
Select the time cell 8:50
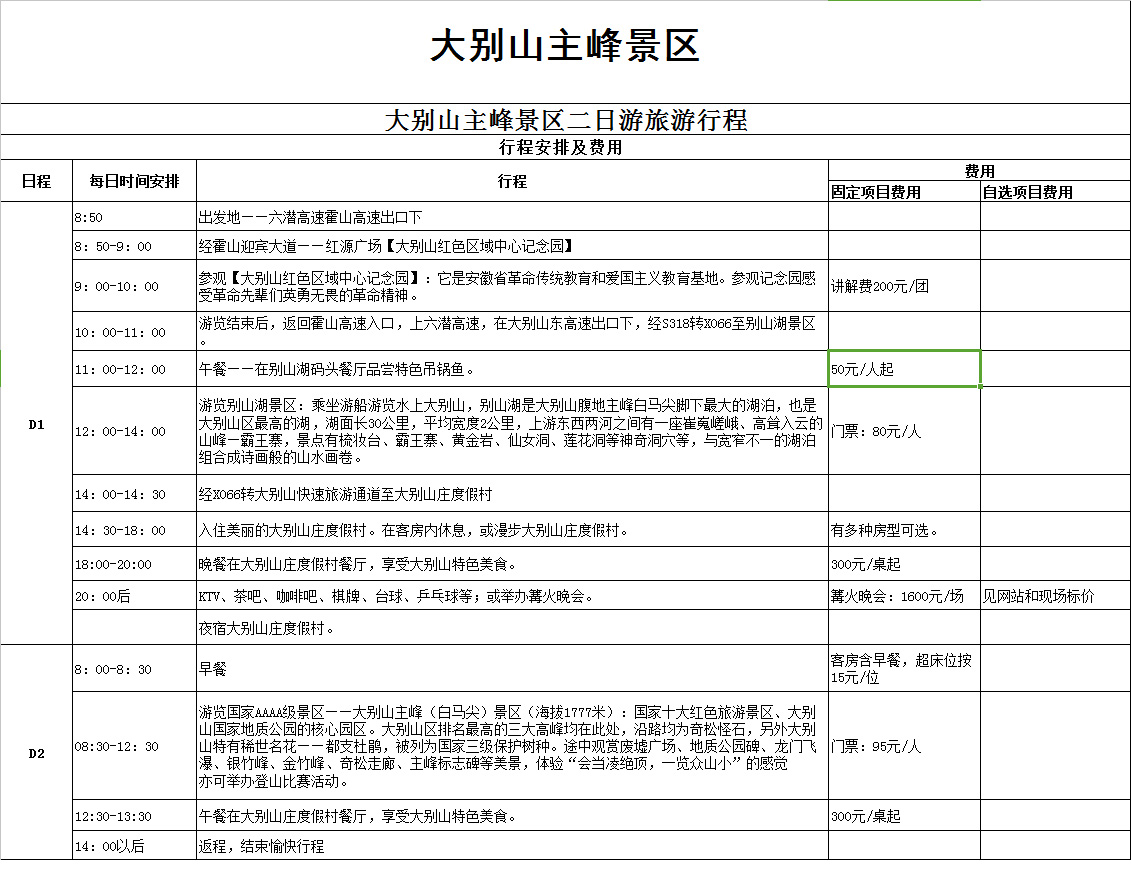[134, 217]
